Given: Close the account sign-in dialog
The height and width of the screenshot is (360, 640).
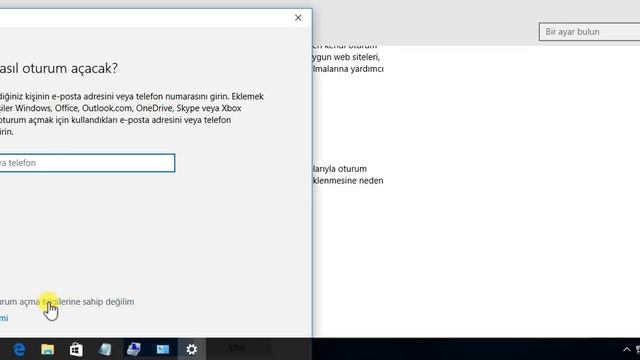Looking at the screenshot, I should pos(298,18).
